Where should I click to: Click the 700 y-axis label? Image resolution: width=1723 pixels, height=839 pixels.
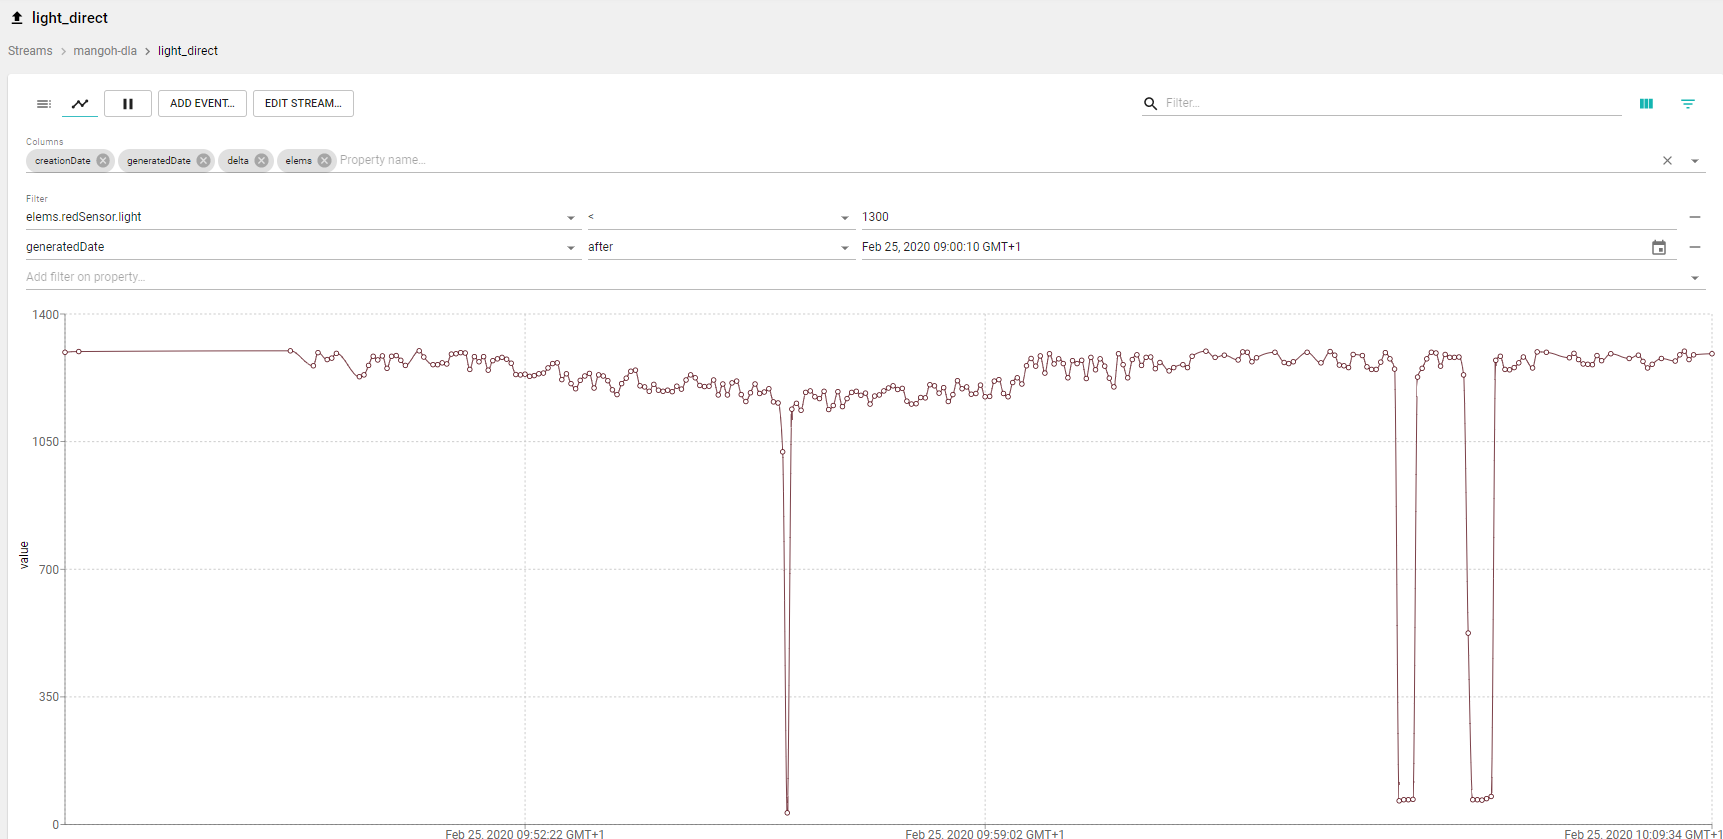(49, 570)
